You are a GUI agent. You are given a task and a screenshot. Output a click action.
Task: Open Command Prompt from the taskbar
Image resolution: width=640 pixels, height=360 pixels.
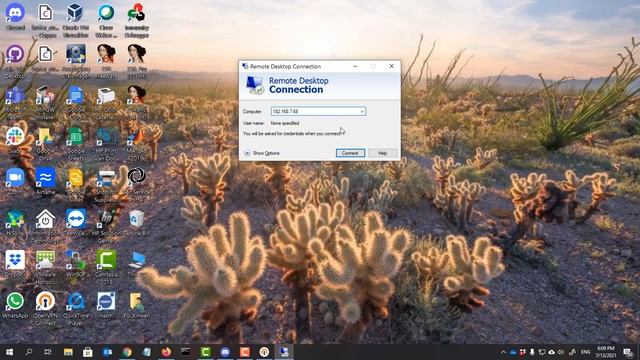(x=186, y=352)
